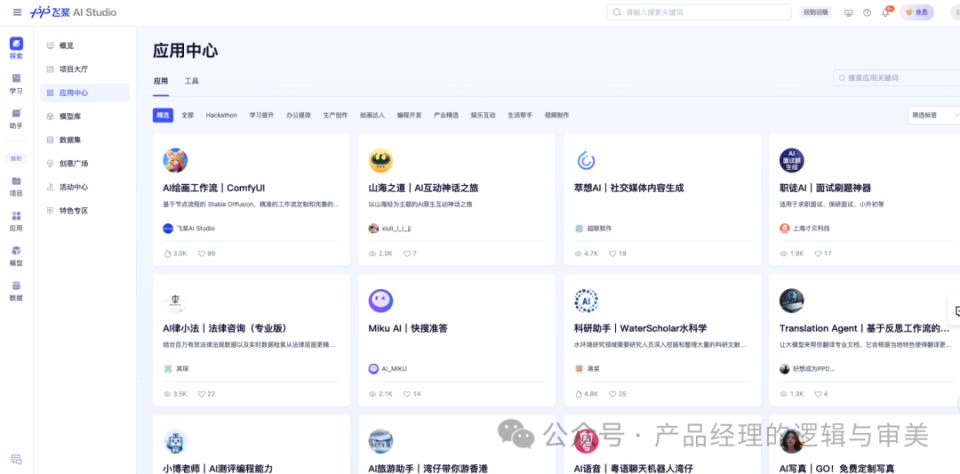Click the 小博老师 app icon
This screenshot has height=474, width=960.
point(175,441)
